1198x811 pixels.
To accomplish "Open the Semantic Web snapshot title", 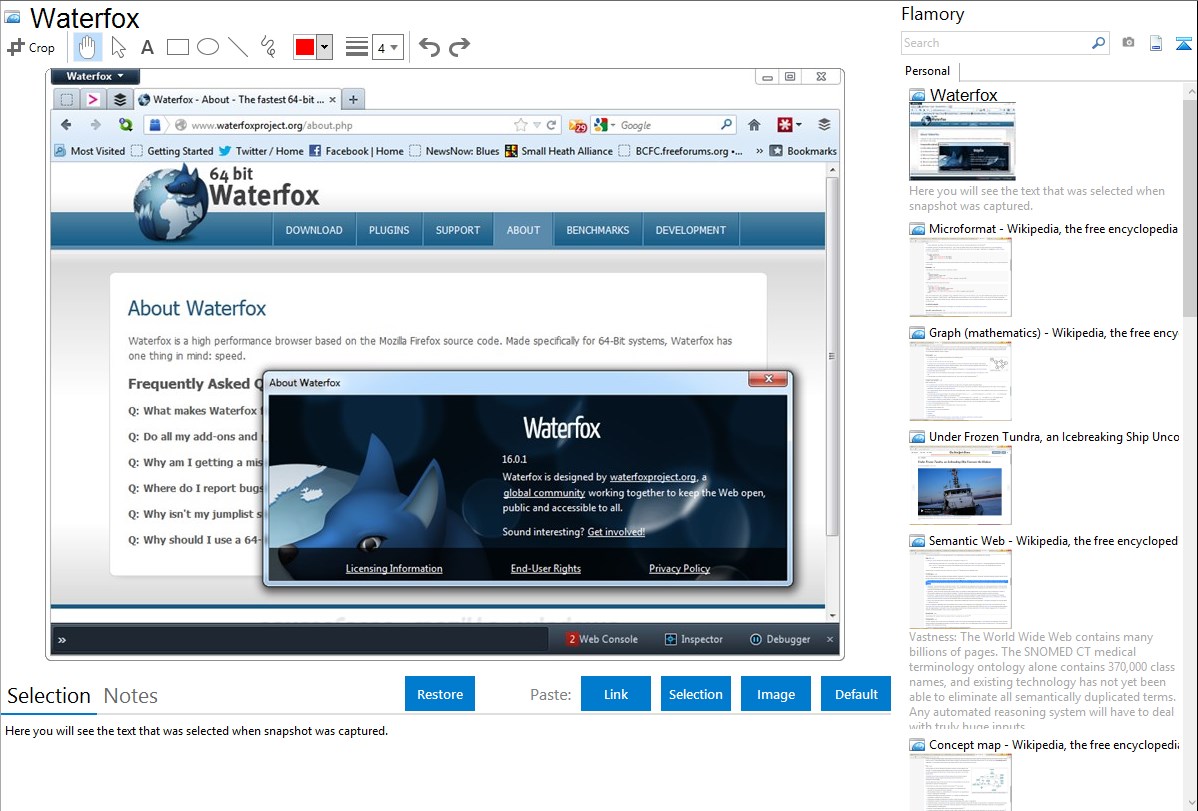I will (1053, 541).
